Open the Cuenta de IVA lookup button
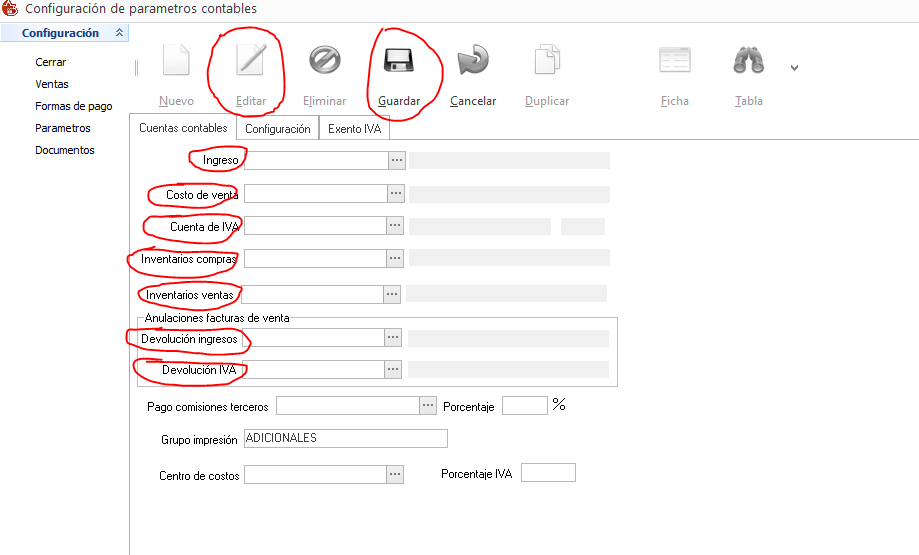 pyautogui.click(x=396, y=227)
